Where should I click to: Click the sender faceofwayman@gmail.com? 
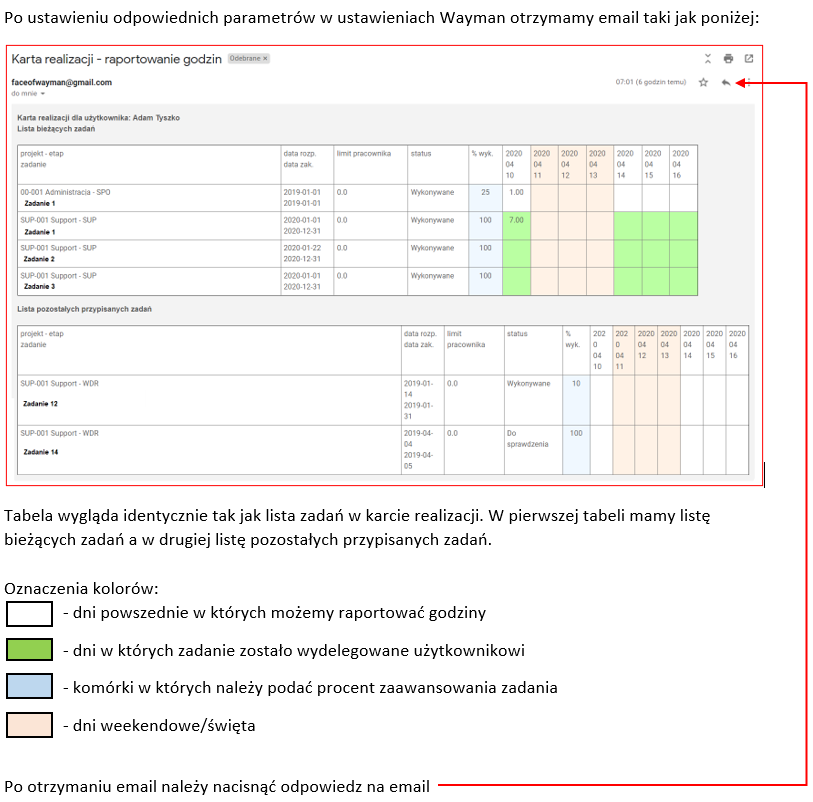[x=62, y=82]
